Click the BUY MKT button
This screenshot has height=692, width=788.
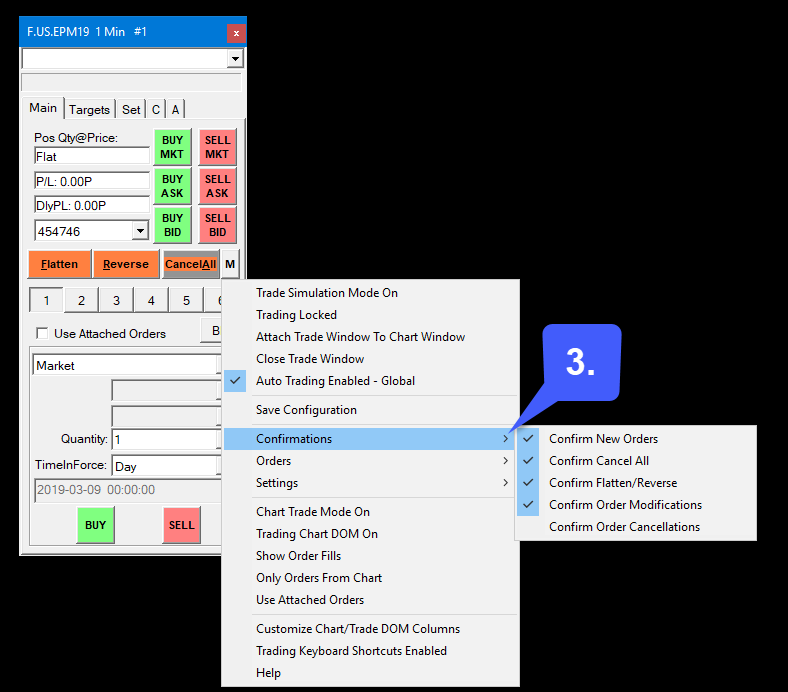point(172,147)
